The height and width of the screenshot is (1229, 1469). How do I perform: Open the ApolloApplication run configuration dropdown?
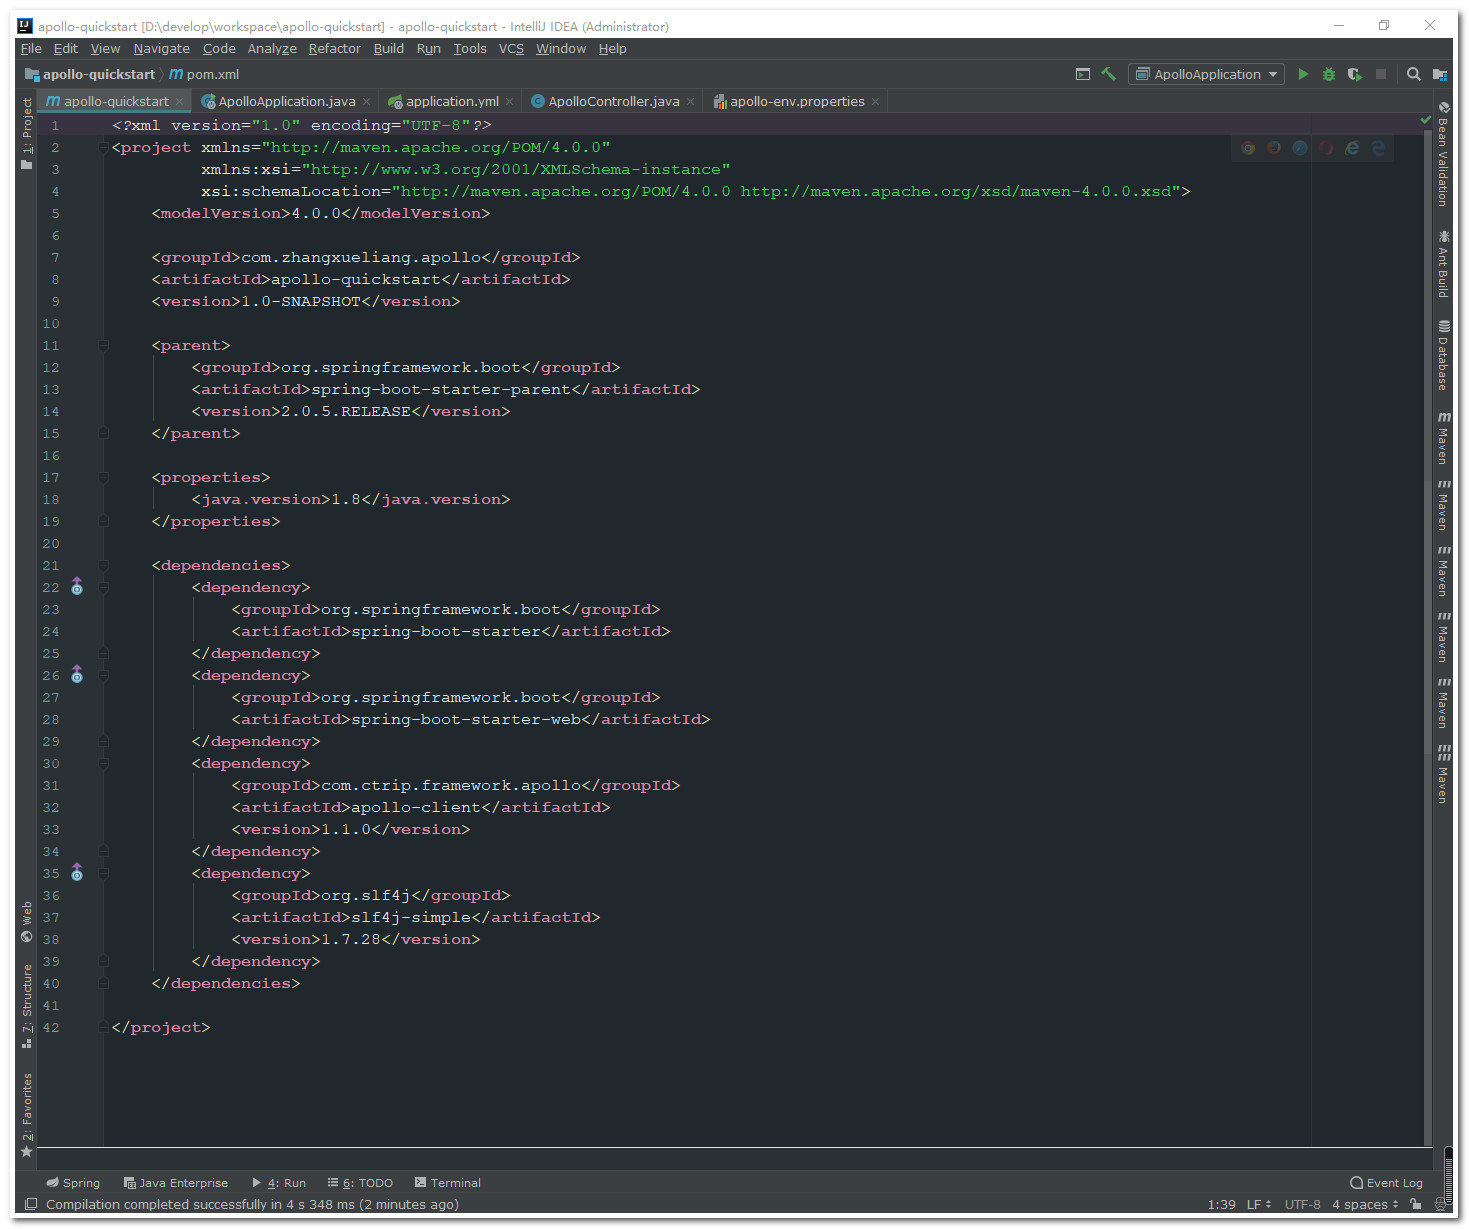pos(1206,74)
